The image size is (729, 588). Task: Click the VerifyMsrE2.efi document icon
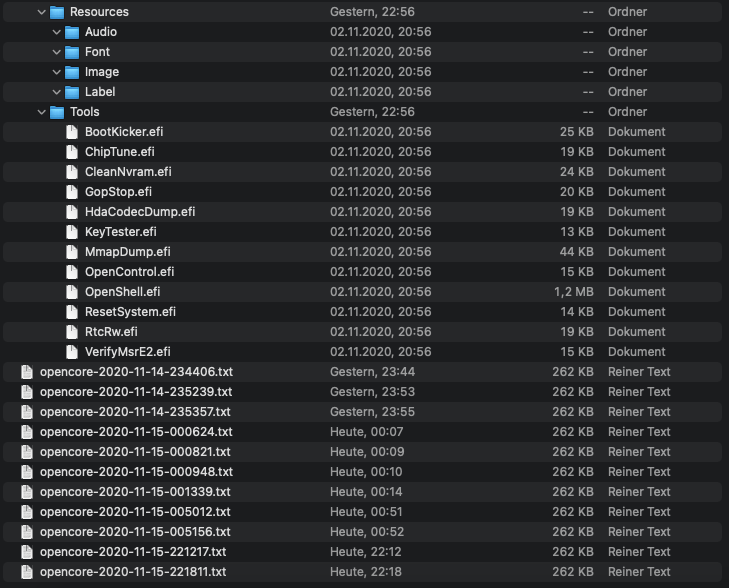click(72, 352)
